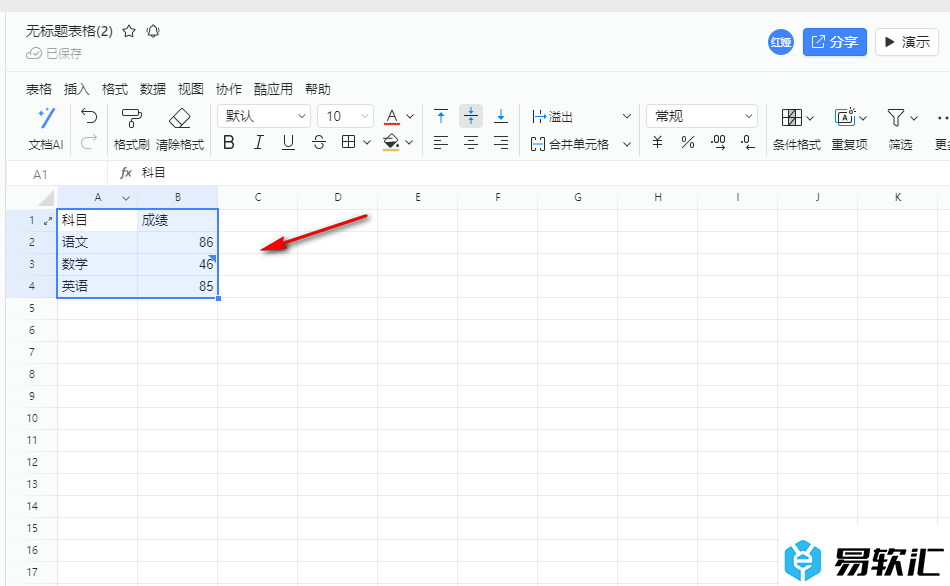Redo the last undone action
This screenshot has width=950, height=586.
coord(89,142)
